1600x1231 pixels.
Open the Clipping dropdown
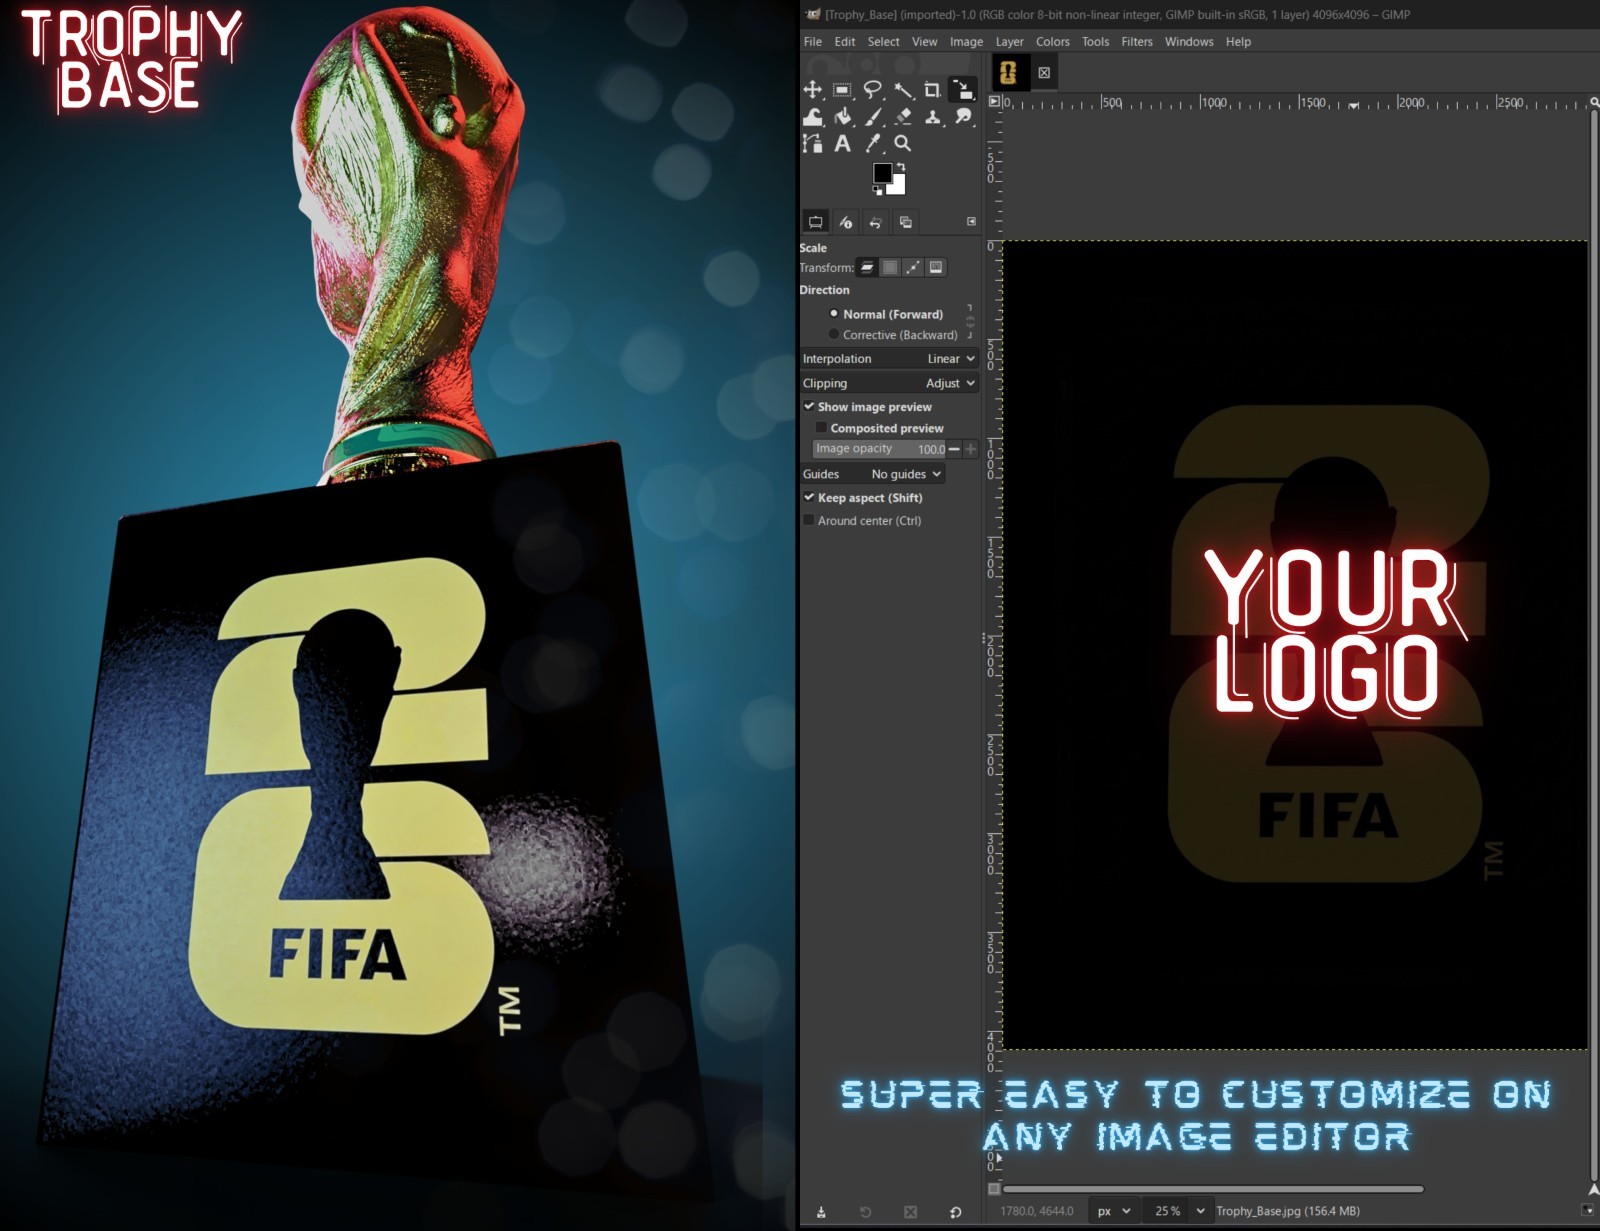pyautogui.click(x=889, y=383)
